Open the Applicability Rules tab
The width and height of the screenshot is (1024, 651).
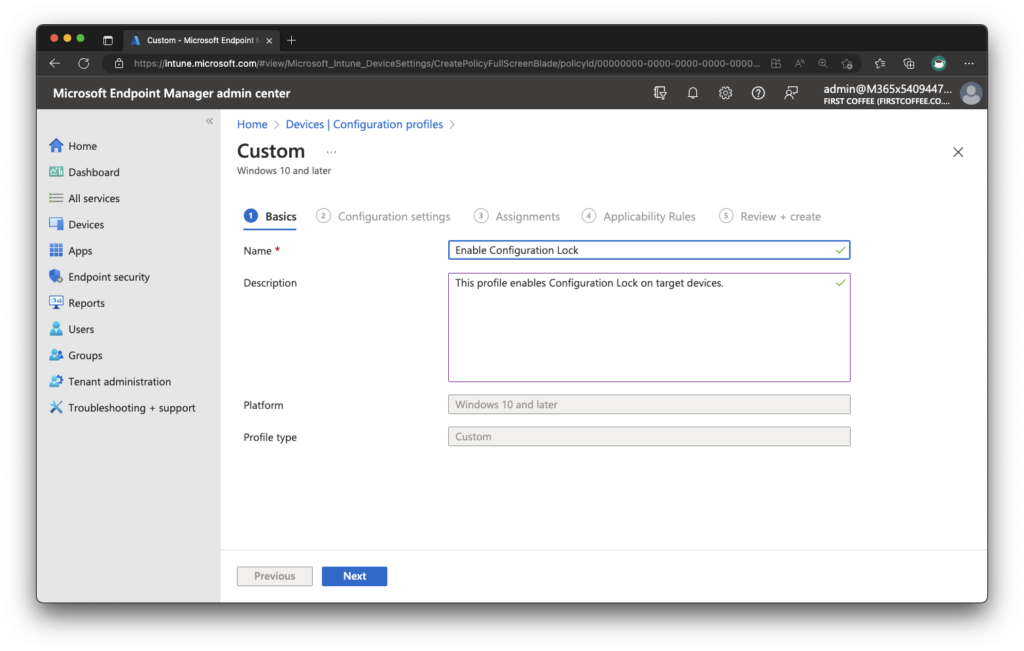pyautogui.click(x=639, y=217)
